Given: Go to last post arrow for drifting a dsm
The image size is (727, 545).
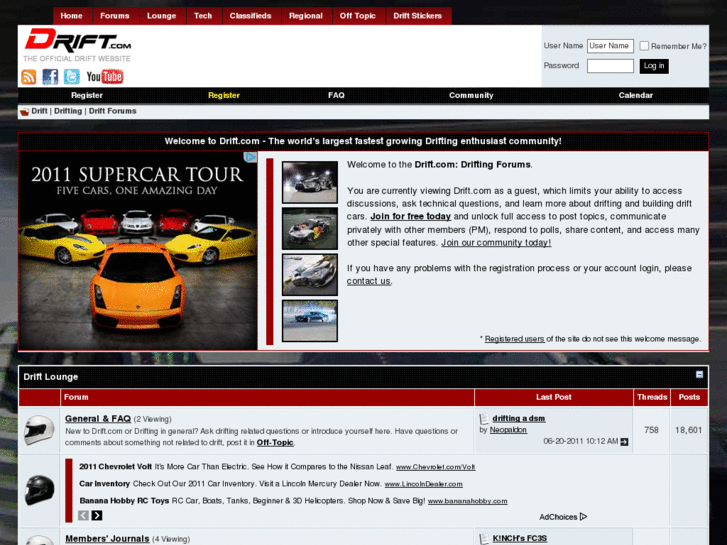Looking at the screenshot, I should pos(625,442).
